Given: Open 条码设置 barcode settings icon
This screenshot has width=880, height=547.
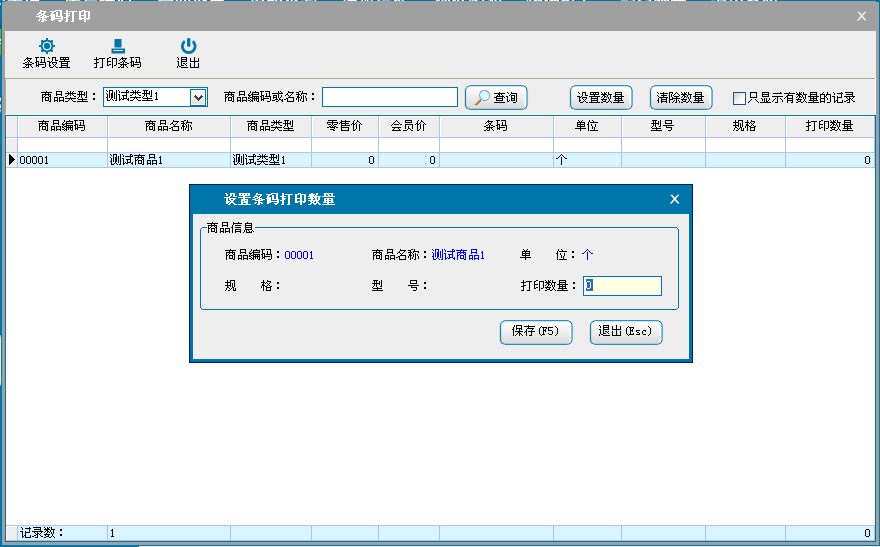Looking at the screenshot, I should tap(46, 47).
